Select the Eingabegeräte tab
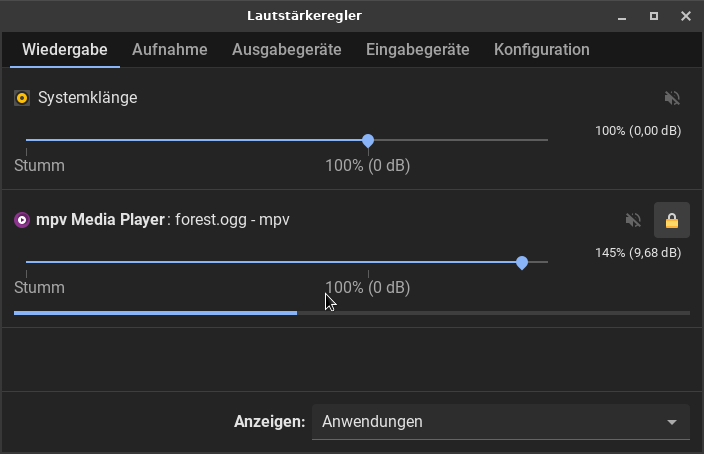 (418, 50)
